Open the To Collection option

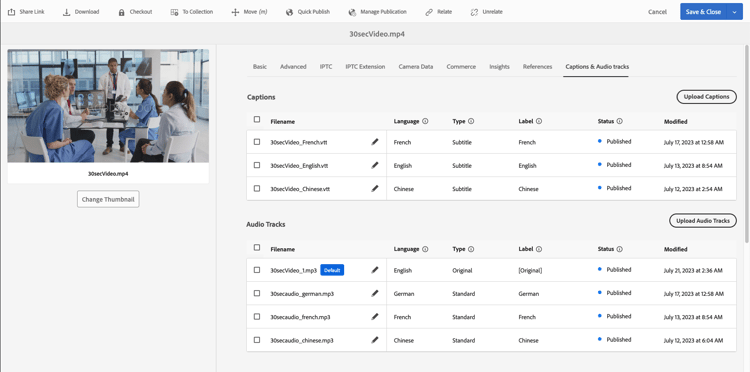coord(192,12)
